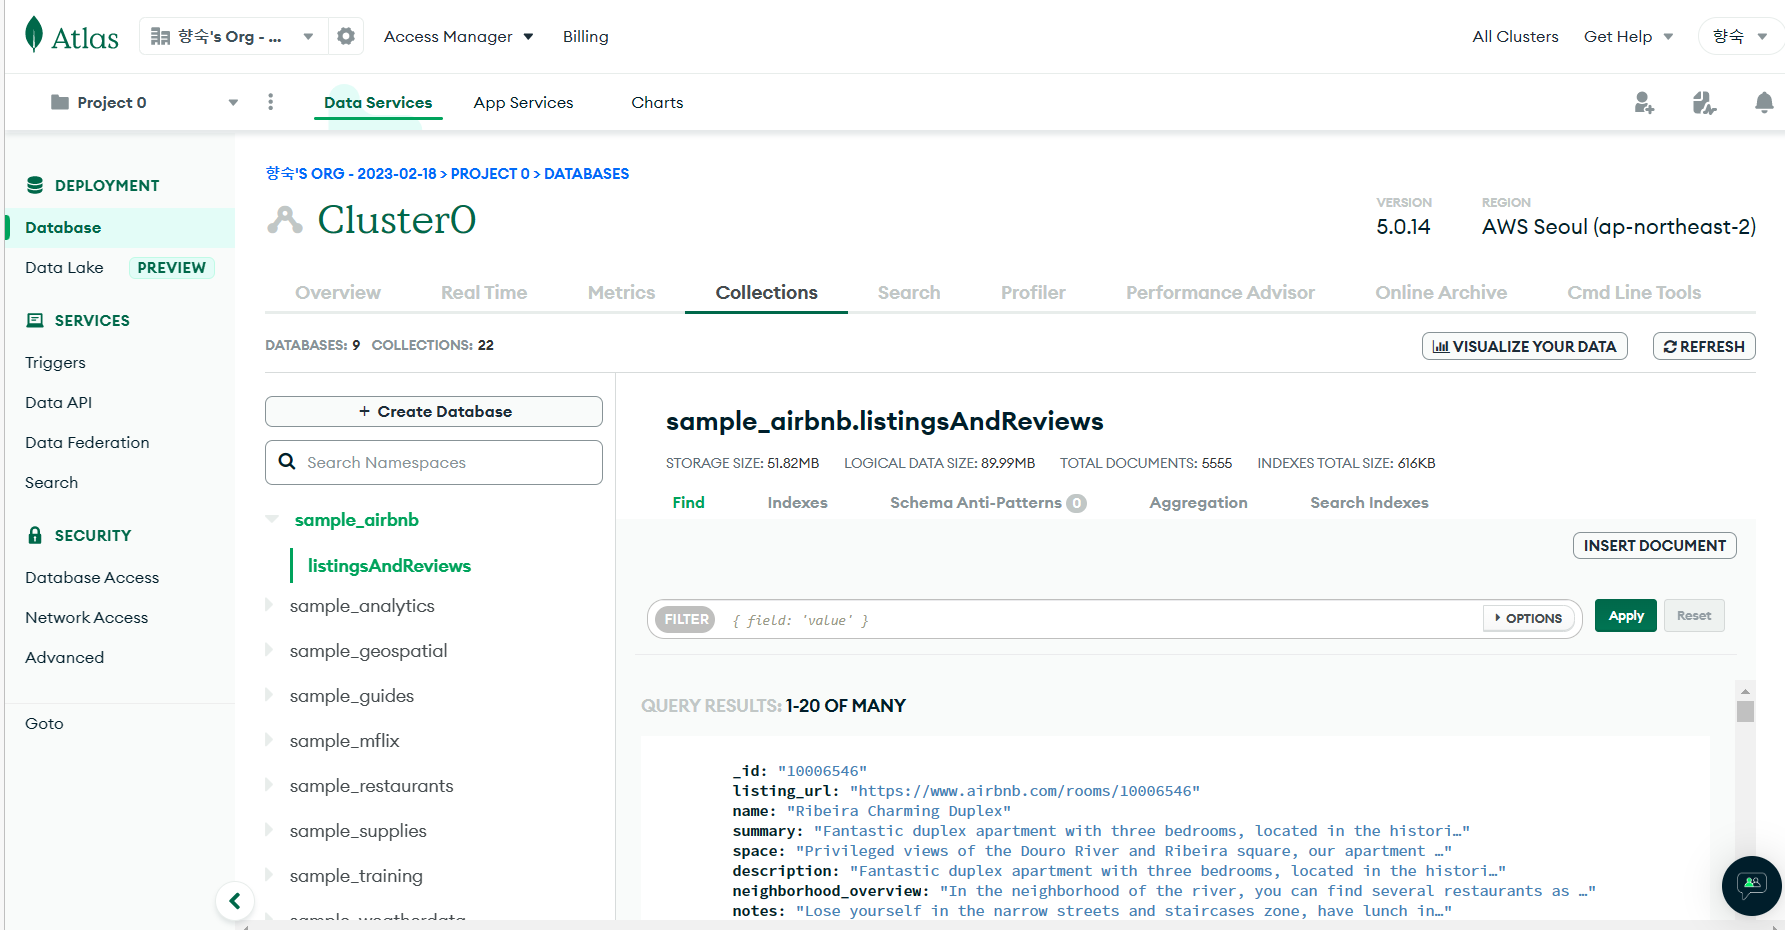
Task: Open project options three-dot menu
Action: point(270,102)
